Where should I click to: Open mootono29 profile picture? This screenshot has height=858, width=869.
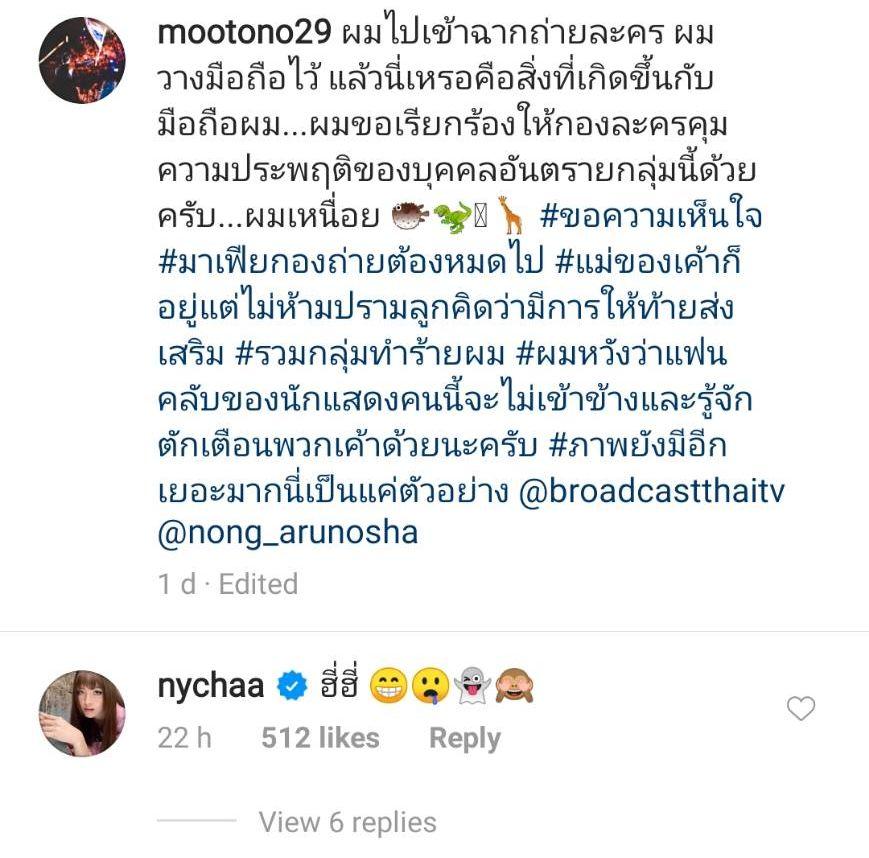[x=82, y=60]
